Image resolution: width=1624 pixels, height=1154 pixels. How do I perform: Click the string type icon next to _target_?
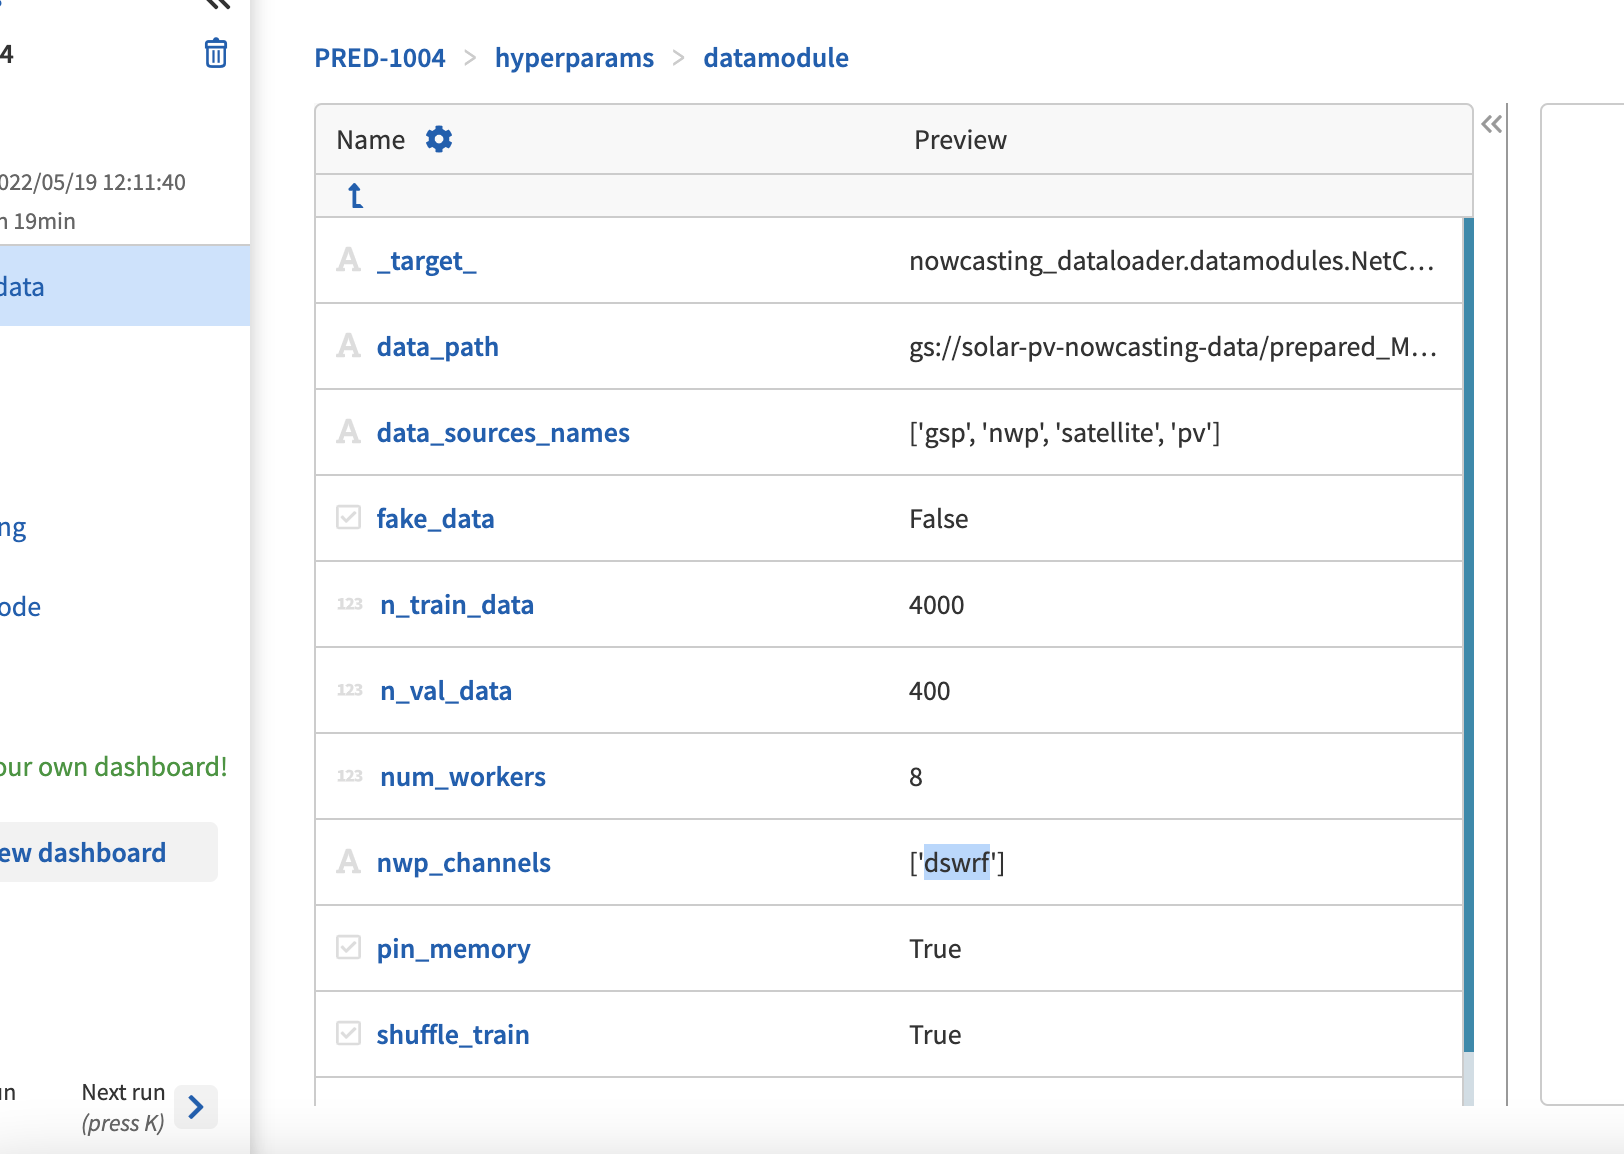[347, 258]
